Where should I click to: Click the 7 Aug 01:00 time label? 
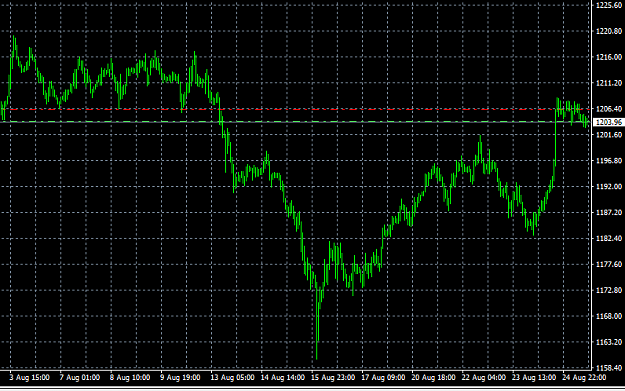coord(80,377)
